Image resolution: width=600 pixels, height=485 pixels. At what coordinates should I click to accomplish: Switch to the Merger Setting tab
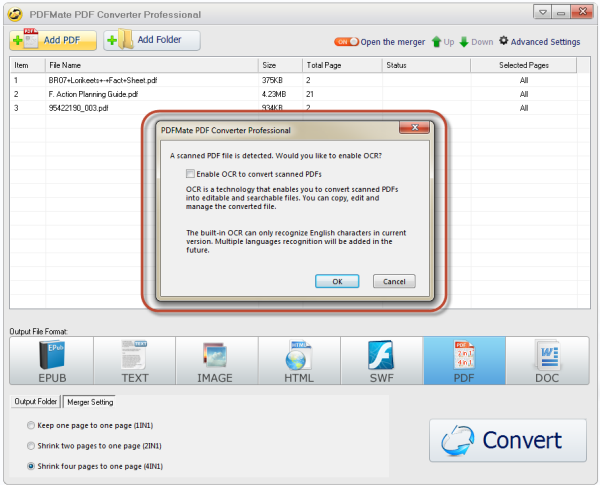point(90,402)
